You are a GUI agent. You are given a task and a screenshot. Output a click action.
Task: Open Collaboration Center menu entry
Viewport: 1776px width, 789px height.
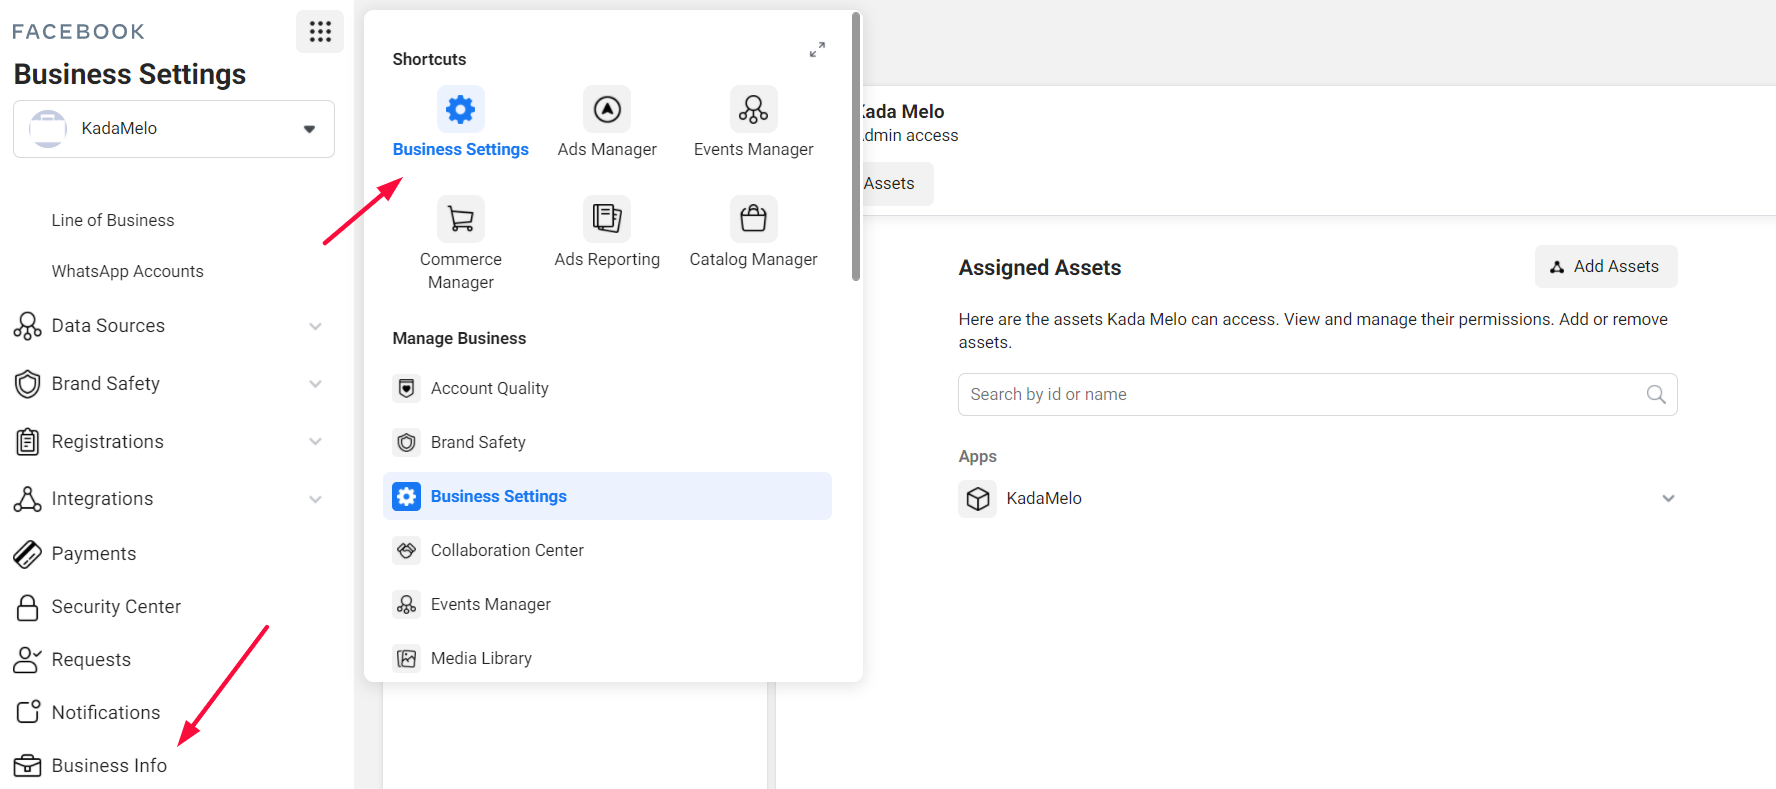[x=607, y=550]
